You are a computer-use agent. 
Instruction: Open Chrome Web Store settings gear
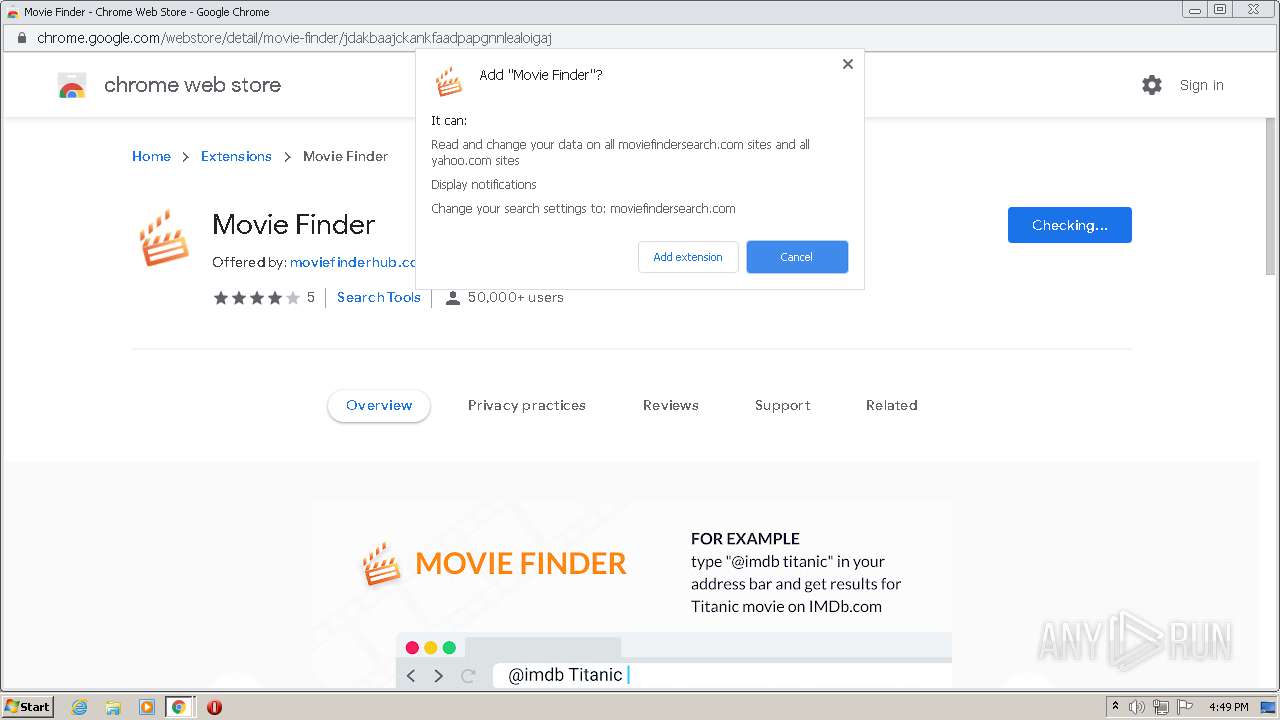(x=1152, y=85)
